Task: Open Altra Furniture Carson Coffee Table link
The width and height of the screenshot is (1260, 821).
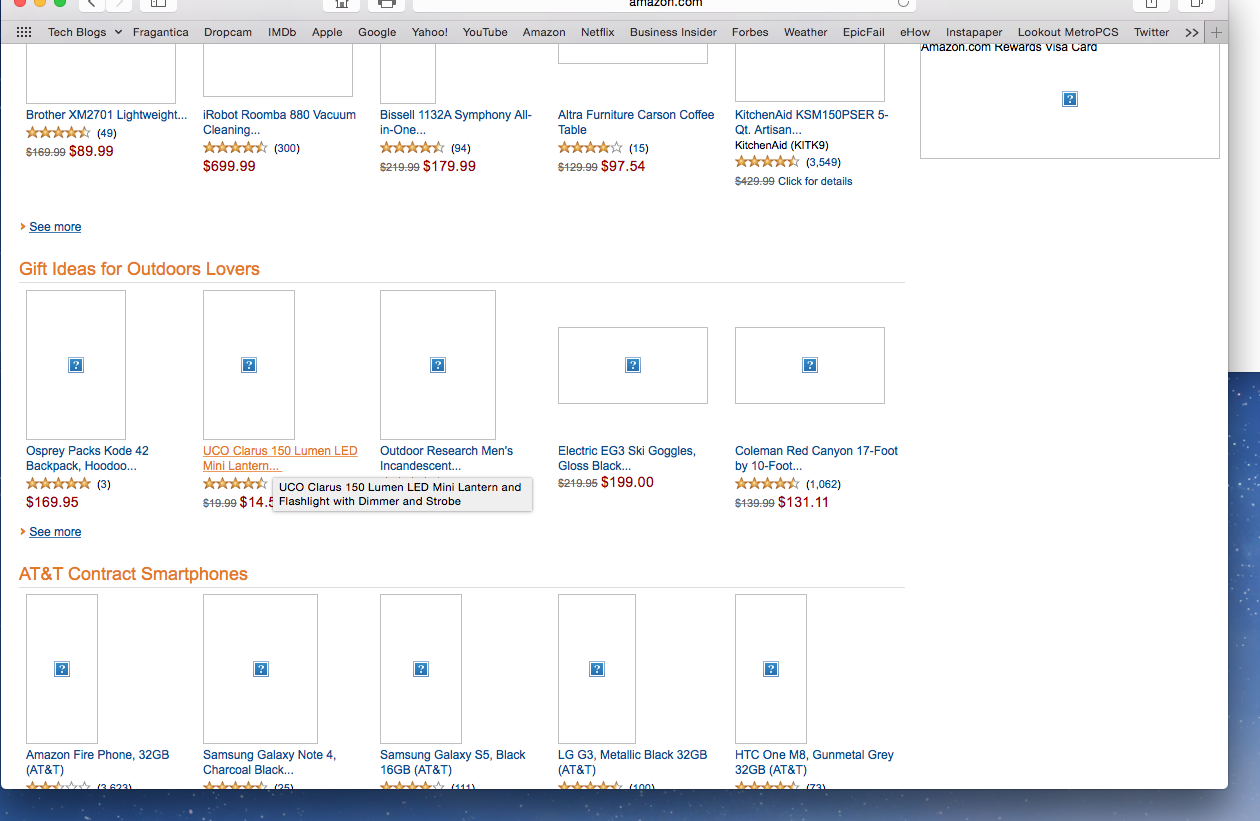Action: 636,122
